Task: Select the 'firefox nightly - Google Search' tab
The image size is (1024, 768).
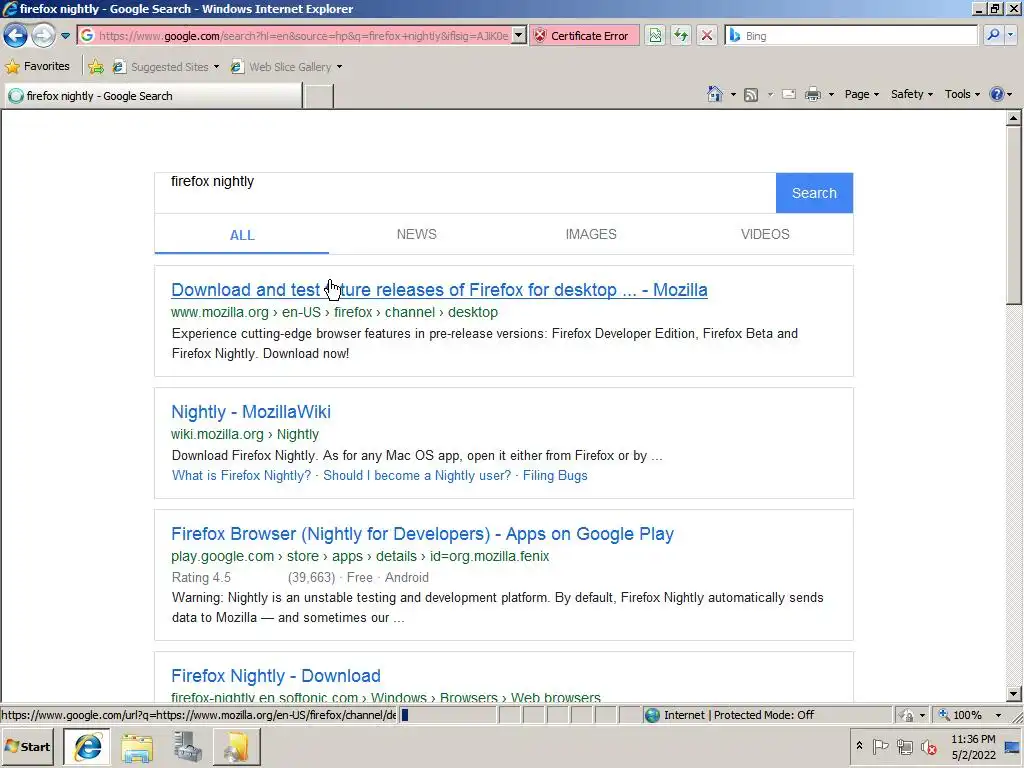Action: coord(153,96)
